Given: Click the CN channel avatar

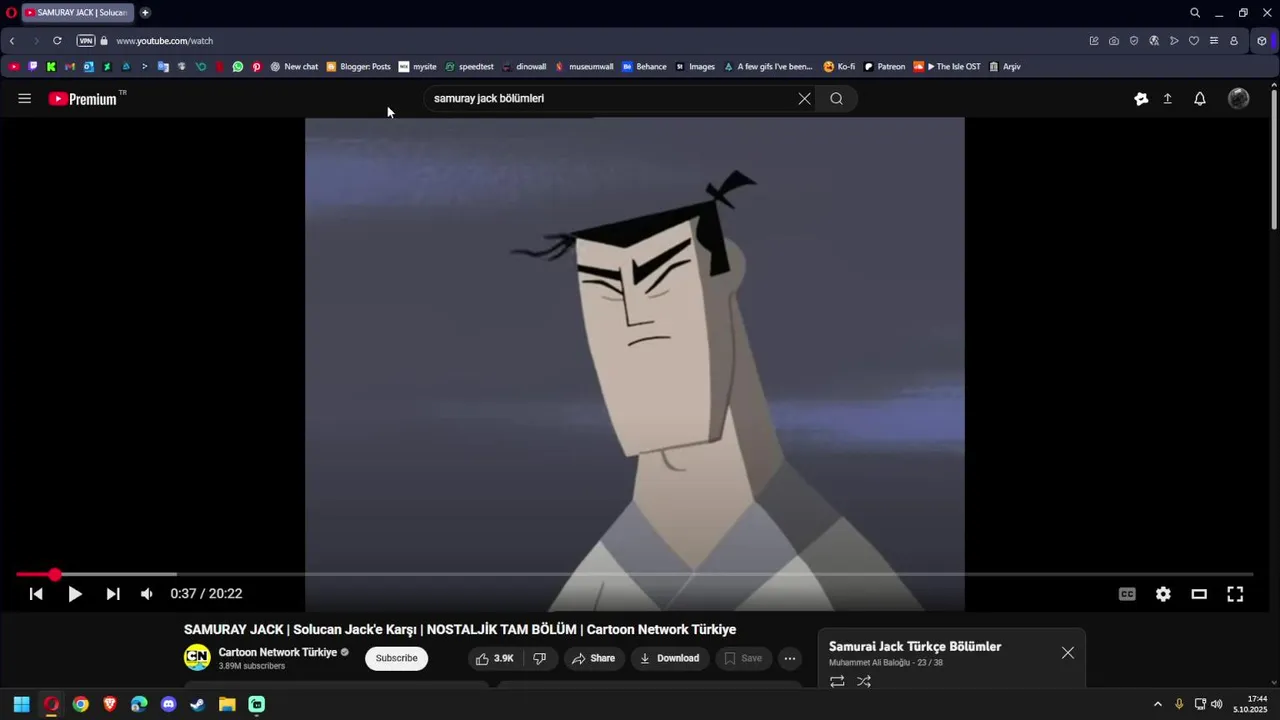Looking at the screenshot, I should coord(197,657).
